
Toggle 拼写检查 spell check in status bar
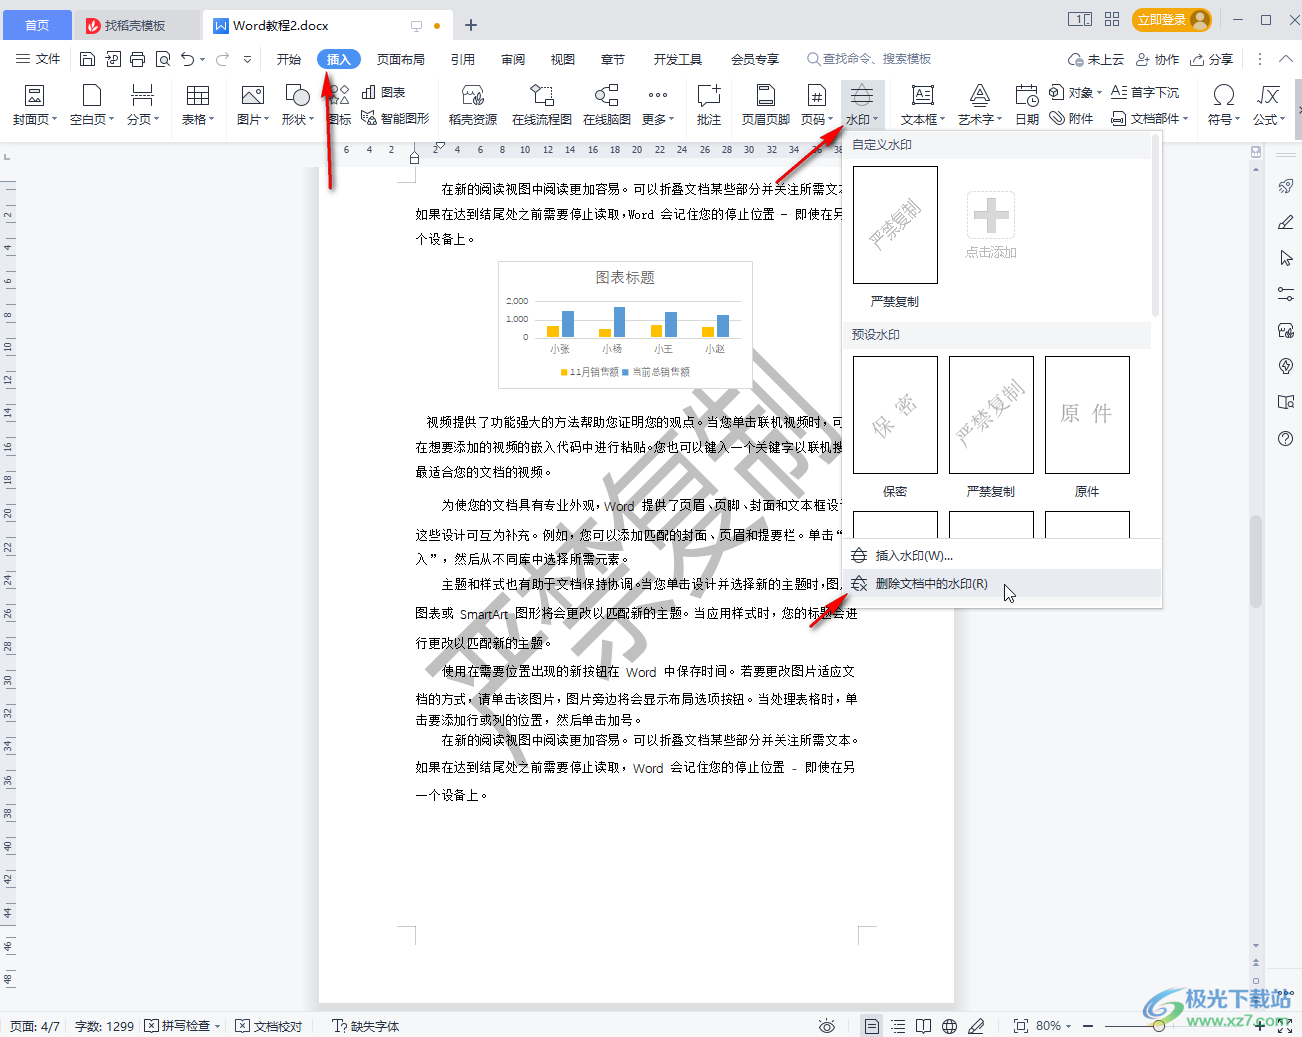click(x=182, y=1026)
